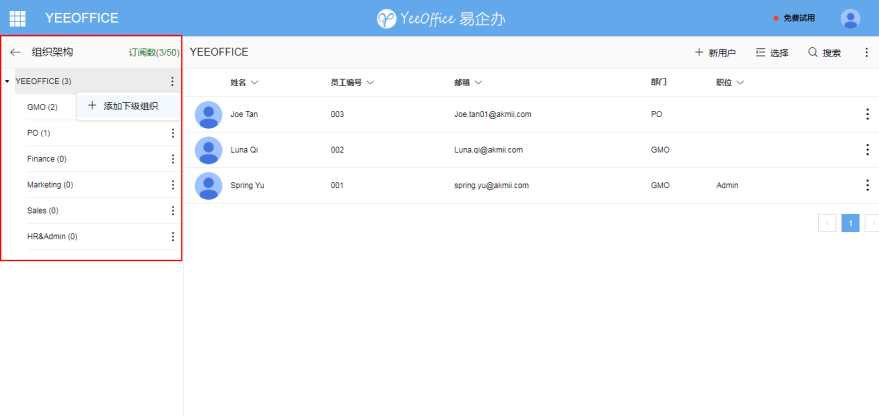
Task: Choose 添加下级组织 from the popup menu
Action: 128,106
